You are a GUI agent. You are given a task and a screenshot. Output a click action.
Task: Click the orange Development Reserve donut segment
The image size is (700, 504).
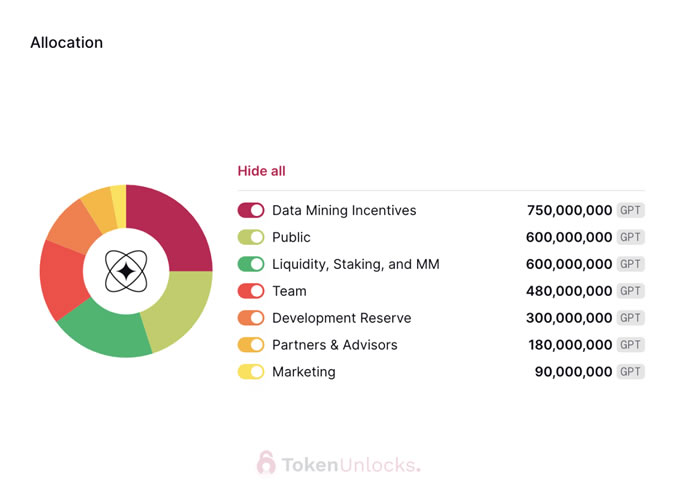pyautogui.click(x=70, y=227)
